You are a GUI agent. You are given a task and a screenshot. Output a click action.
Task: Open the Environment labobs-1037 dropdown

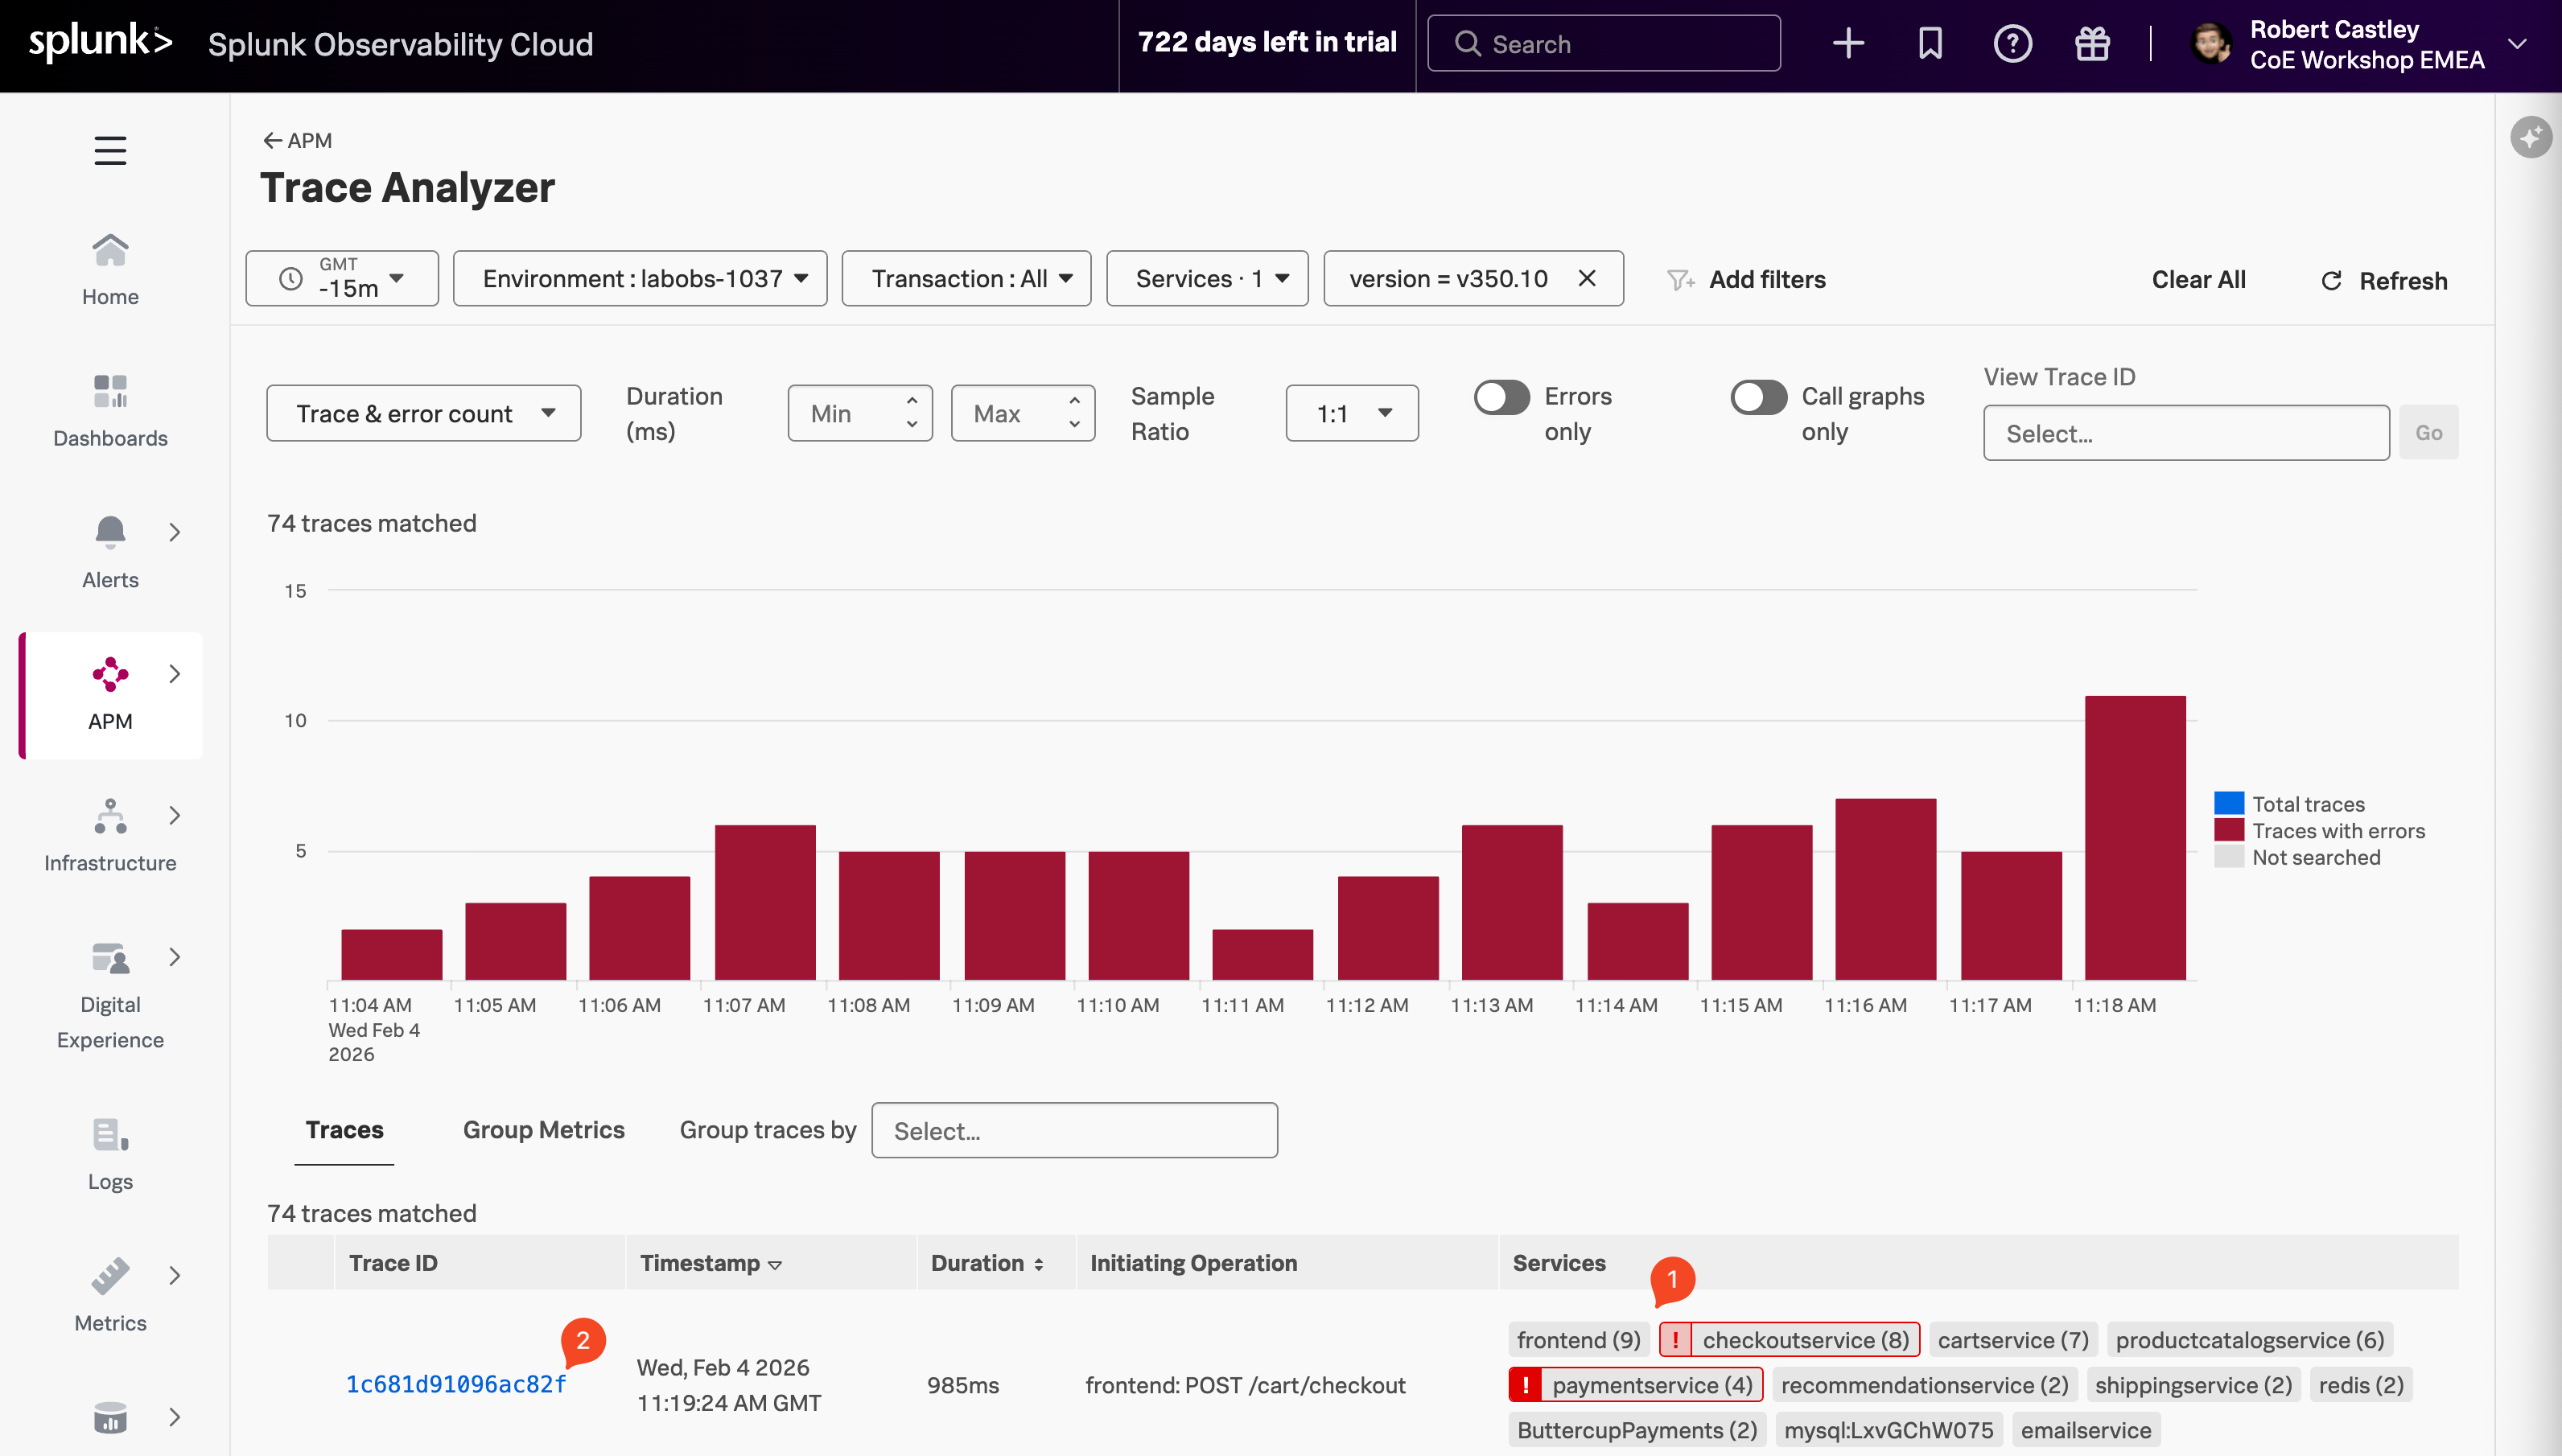[x=640, y=279]
